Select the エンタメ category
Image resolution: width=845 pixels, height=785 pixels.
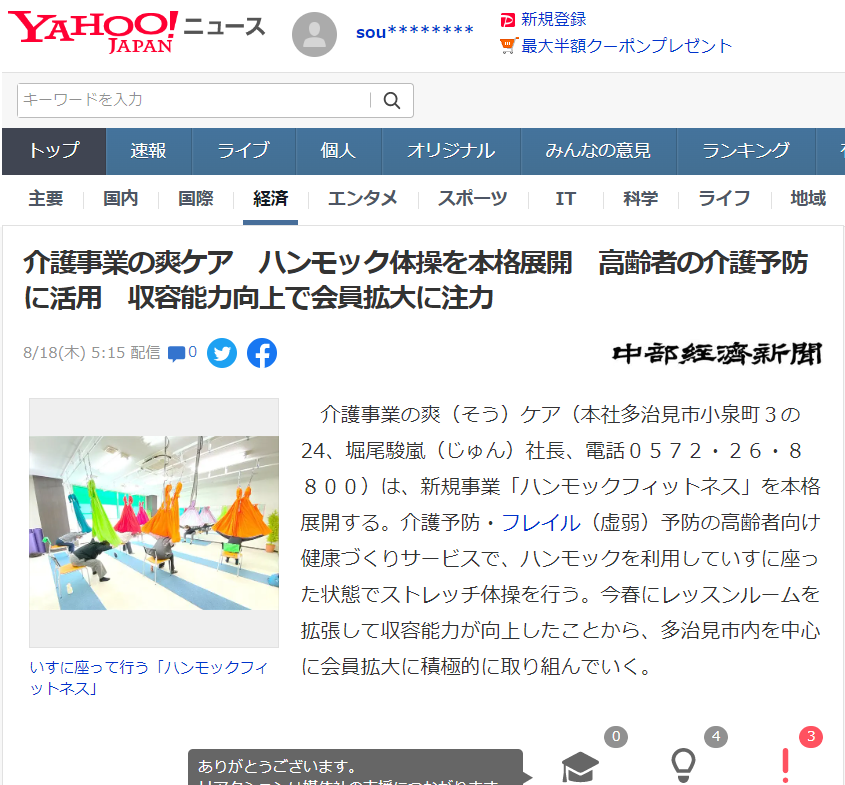(x=363, y=198)
